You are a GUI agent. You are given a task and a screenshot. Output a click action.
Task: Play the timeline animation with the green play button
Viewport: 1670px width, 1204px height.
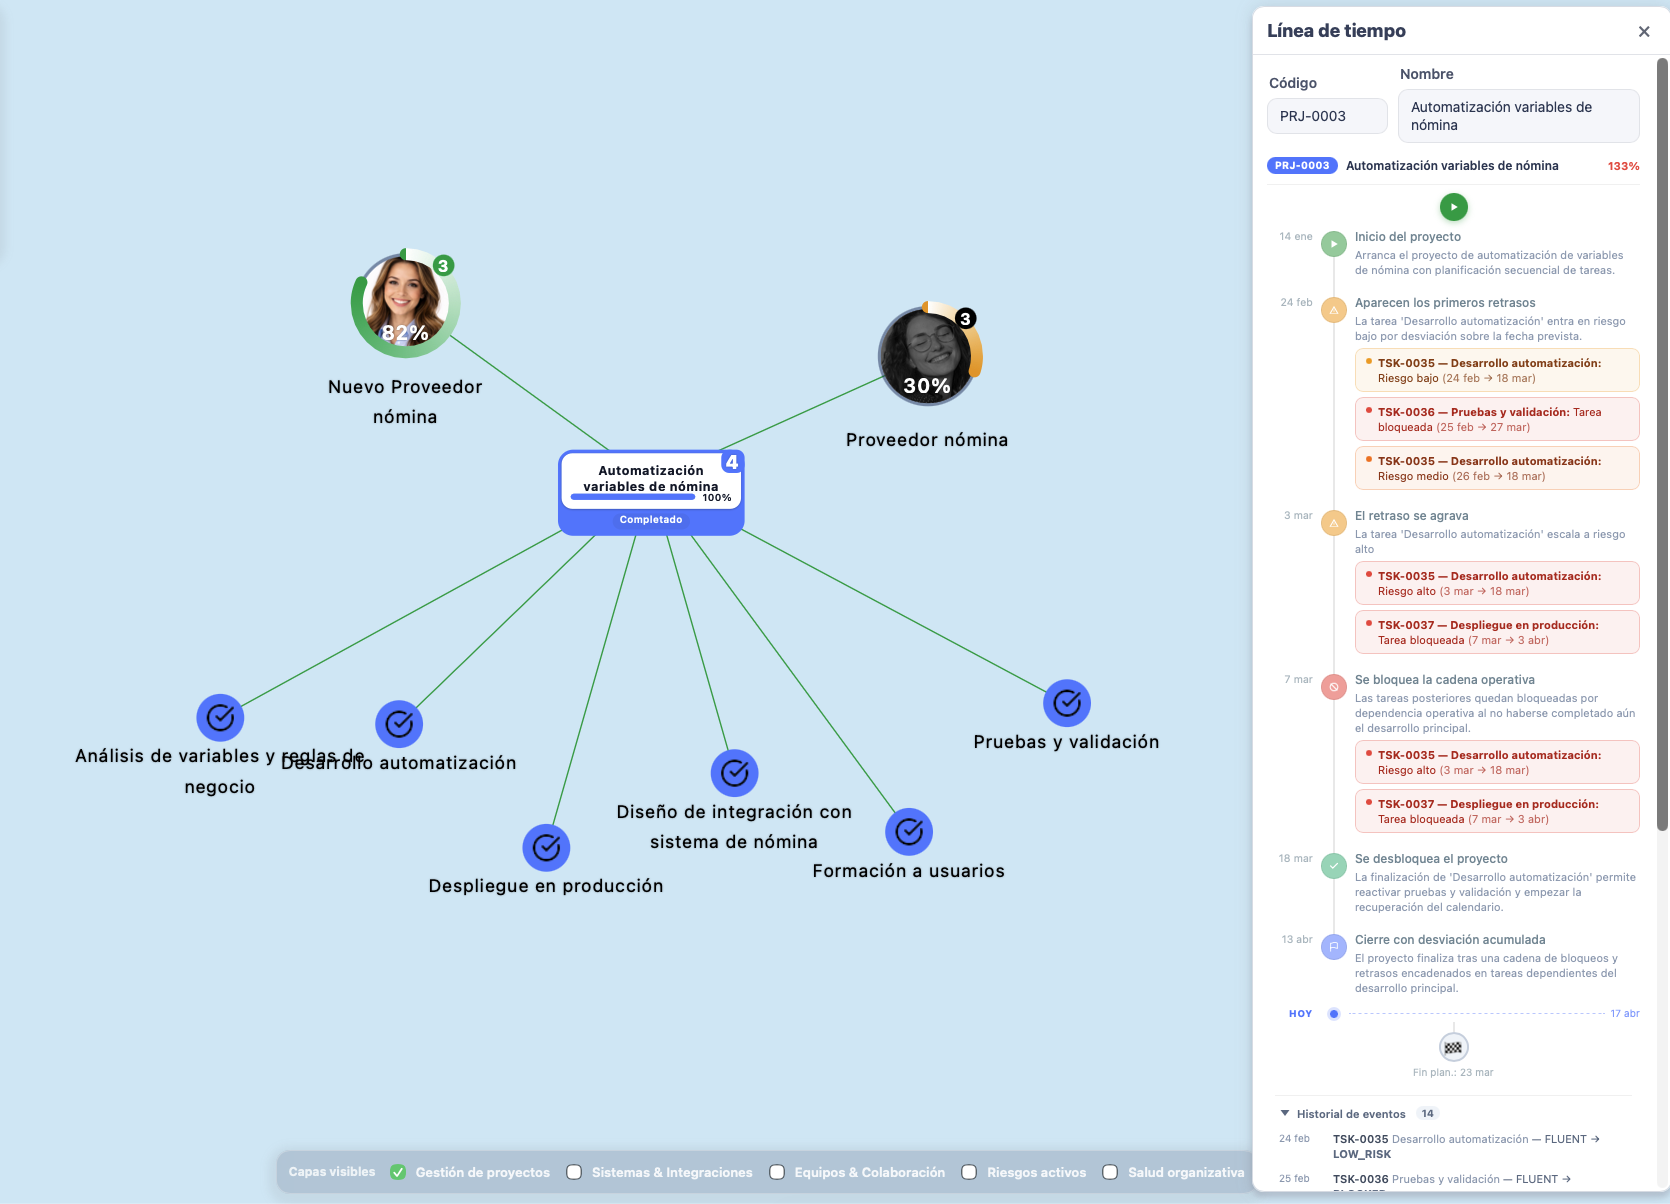point(1453,207)
